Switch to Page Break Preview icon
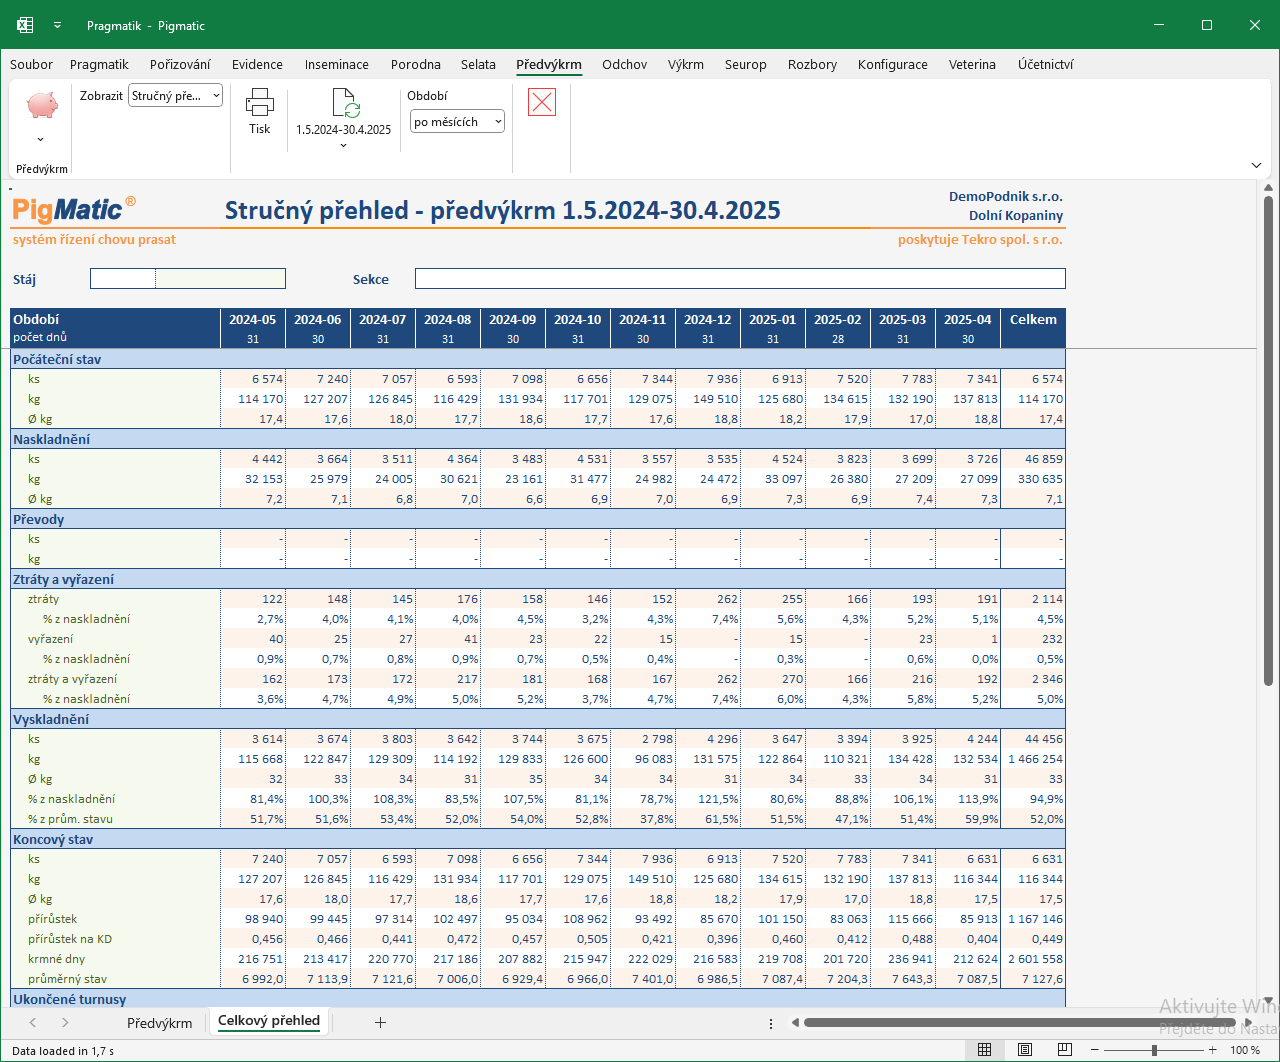1280x1062 pixels. point(1064,1049)
